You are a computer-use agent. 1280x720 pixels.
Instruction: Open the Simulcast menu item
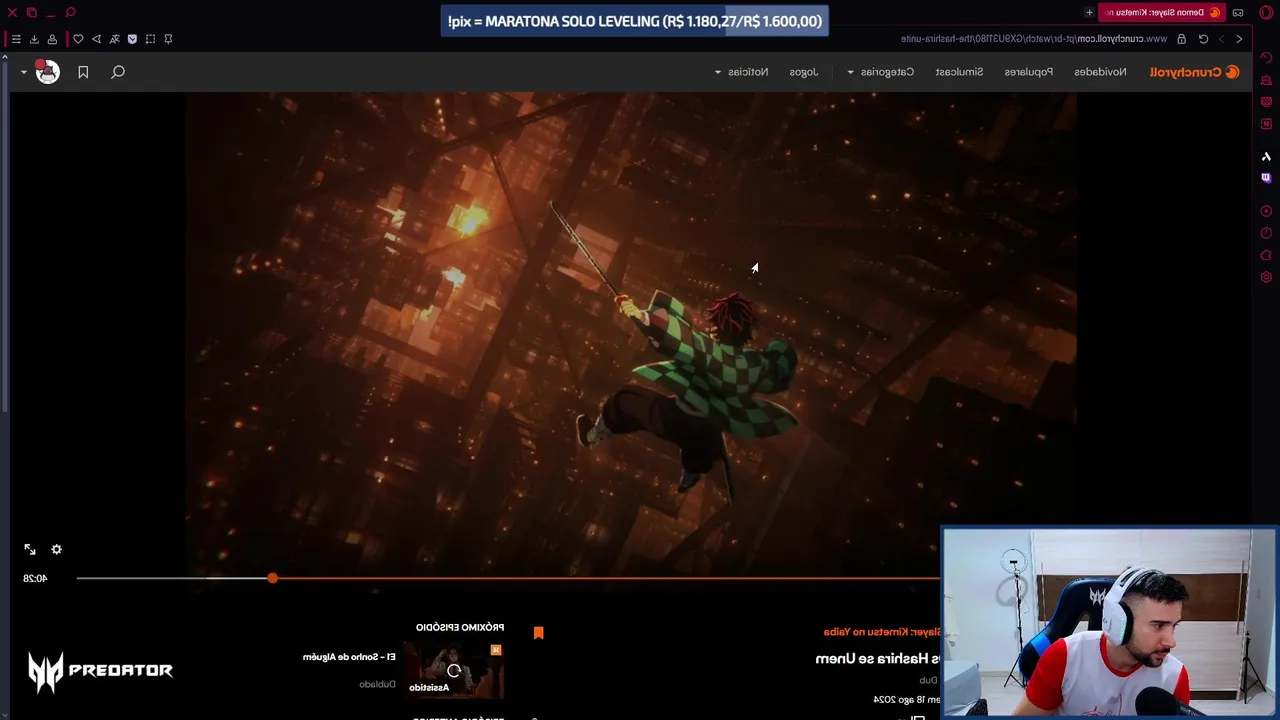coord(959,72)
